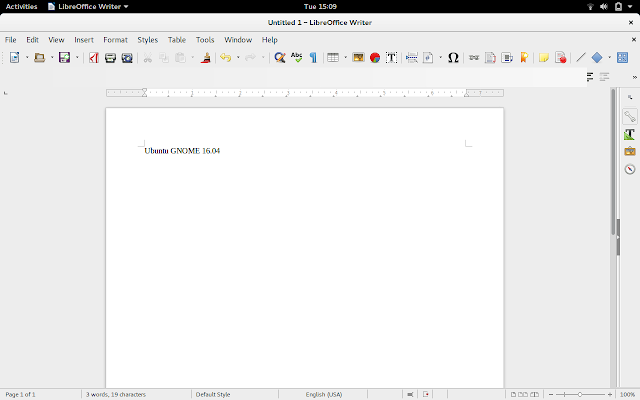The width and height of the screenshot is (640, 400).
Task: Click zoom in plus button
Action: click(610, 395)
